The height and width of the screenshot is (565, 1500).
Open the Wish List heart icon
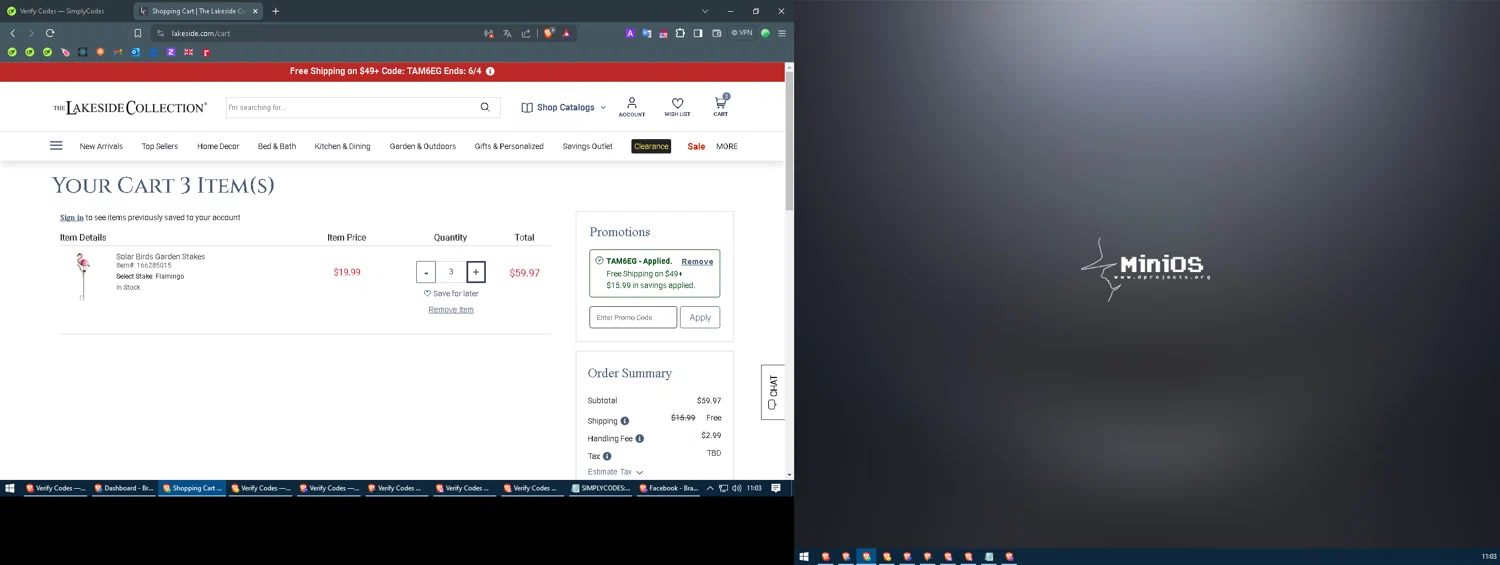coord(677,106)
